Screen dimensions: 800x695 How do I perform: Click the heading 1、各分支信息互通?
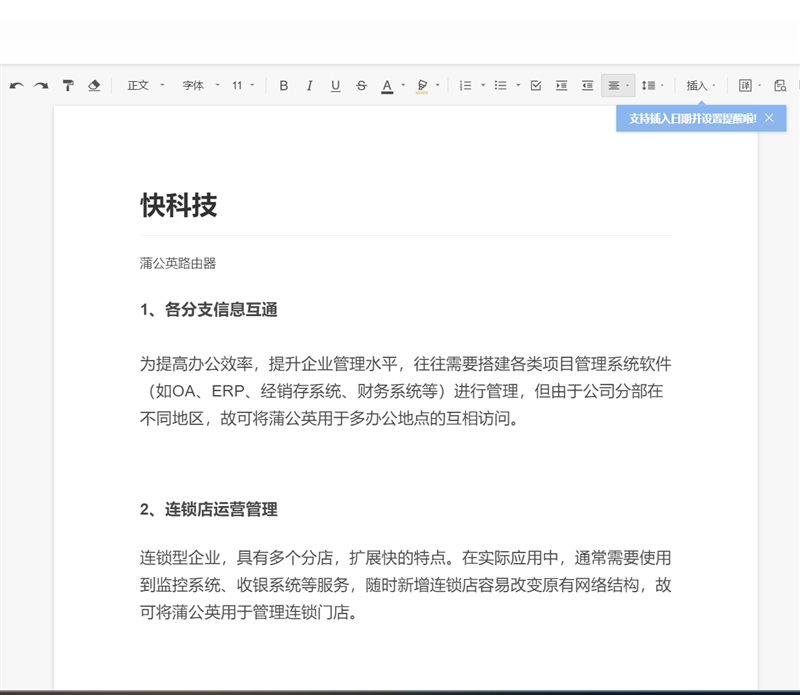209,310
